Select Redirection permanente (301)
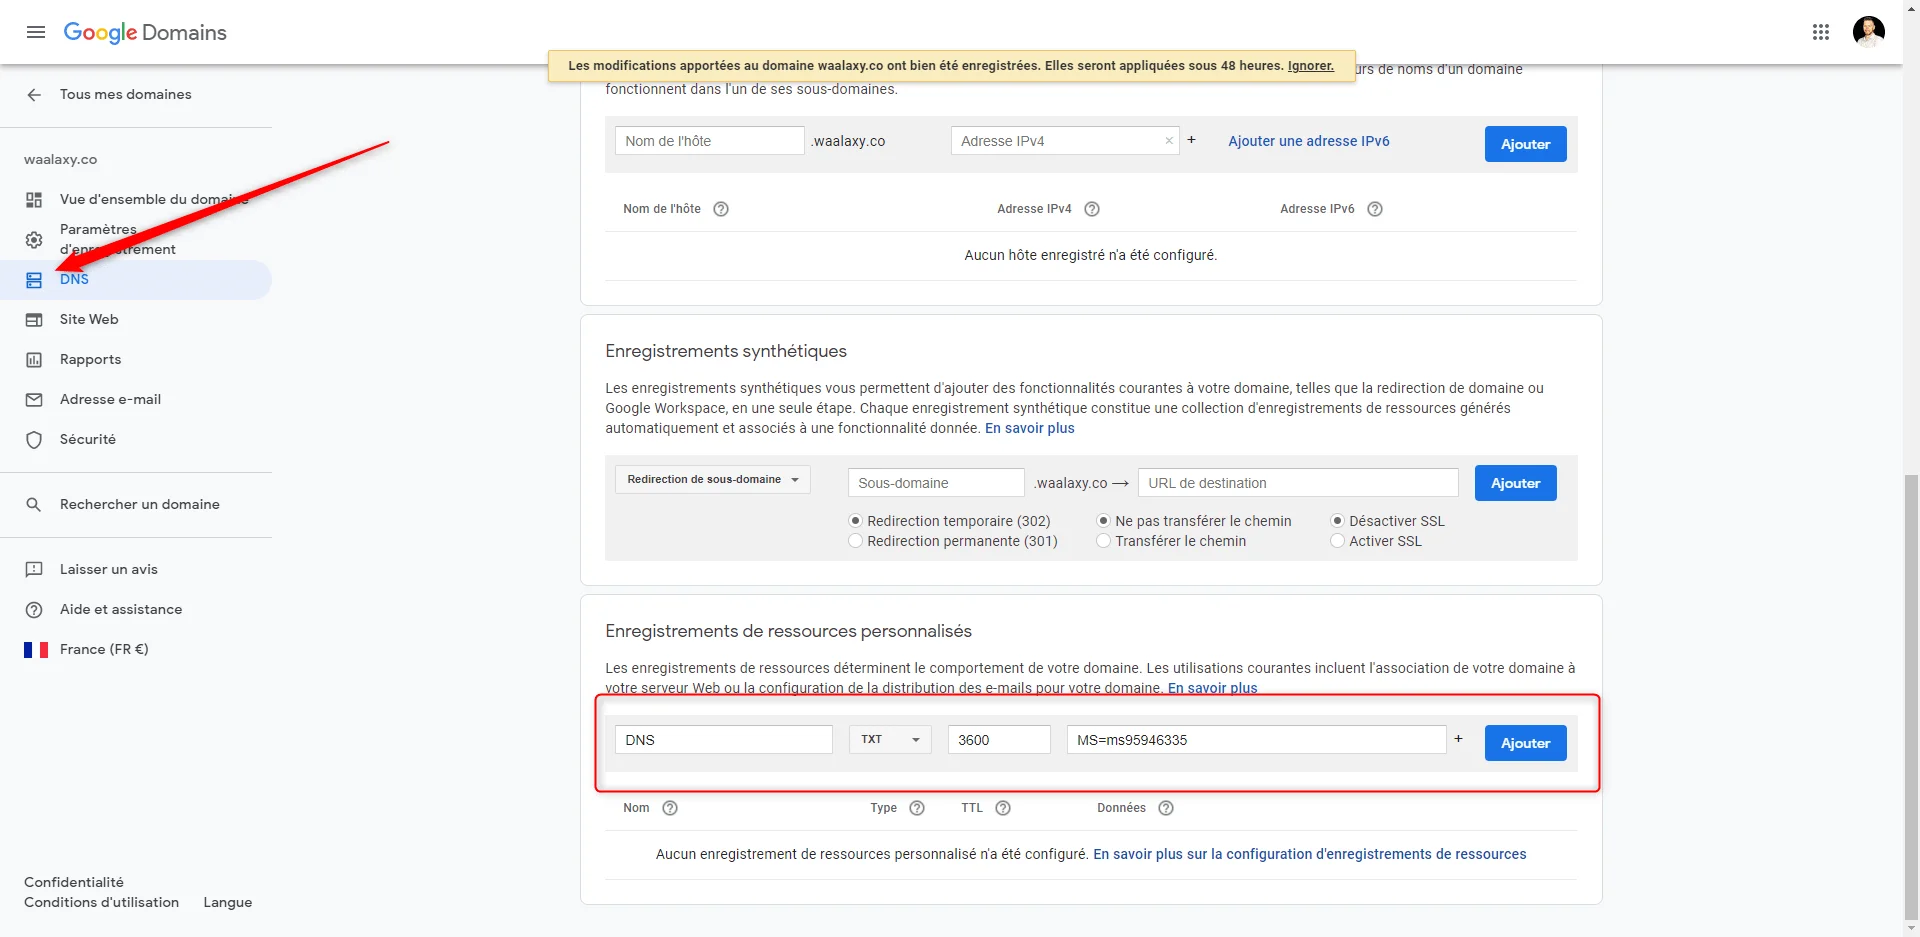This screenshot has width=1920, height=937. 855,541
